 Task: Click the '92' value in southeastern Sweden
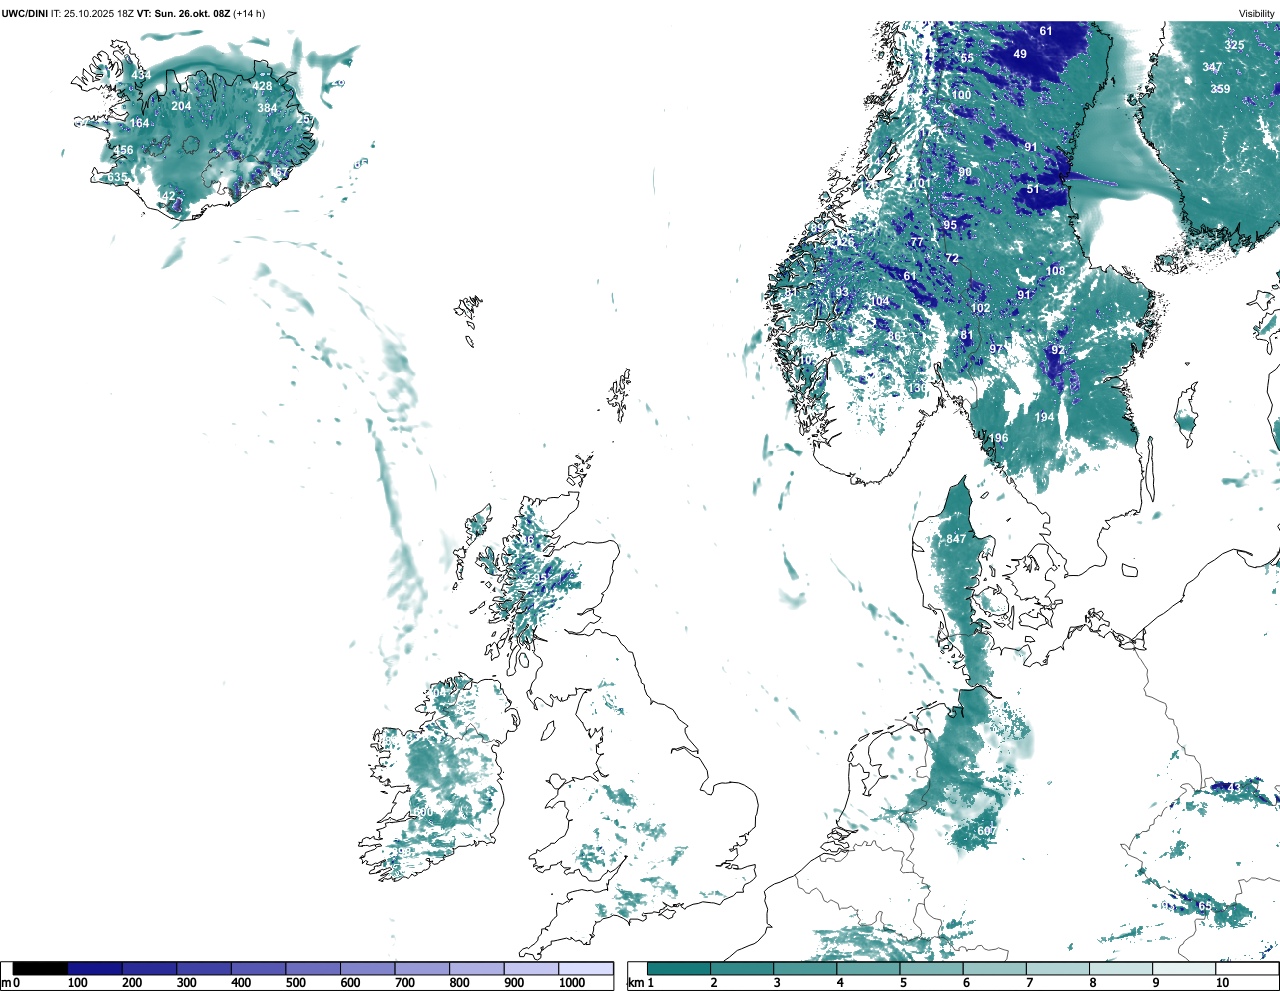(x=1058, y=350)
